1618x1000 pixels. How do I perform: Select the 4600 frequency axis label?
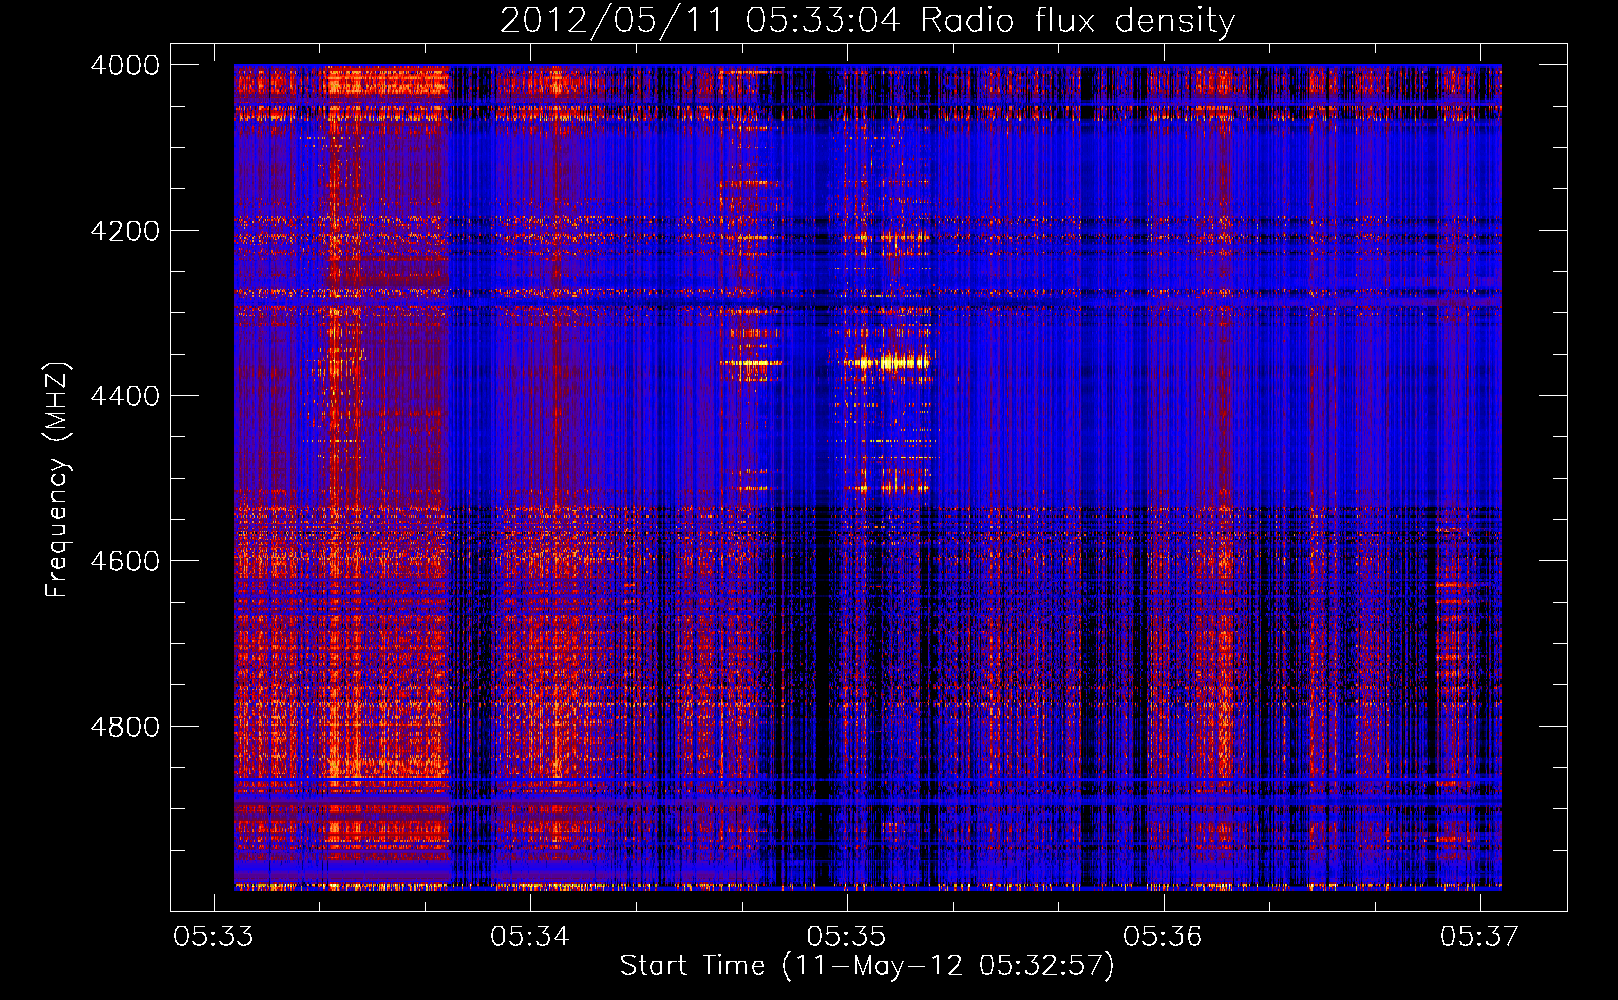125,561
